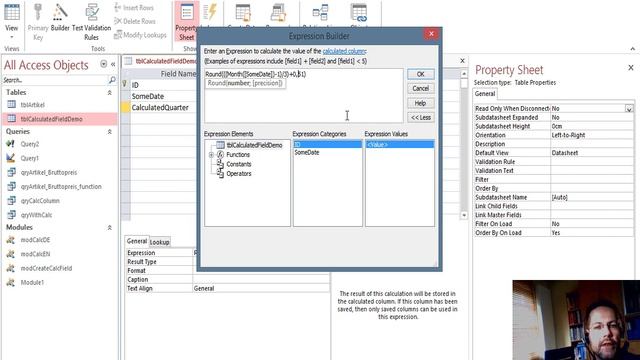The image size is (640, 360).
Task: Open the modCalcEN module
Action: point(35,254)
